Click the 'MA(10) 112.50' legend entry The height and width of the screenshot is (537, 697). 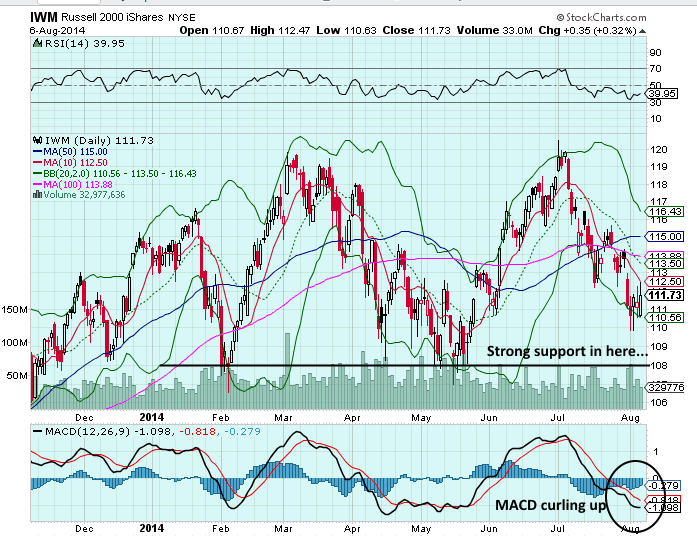(x=75, y=163)
